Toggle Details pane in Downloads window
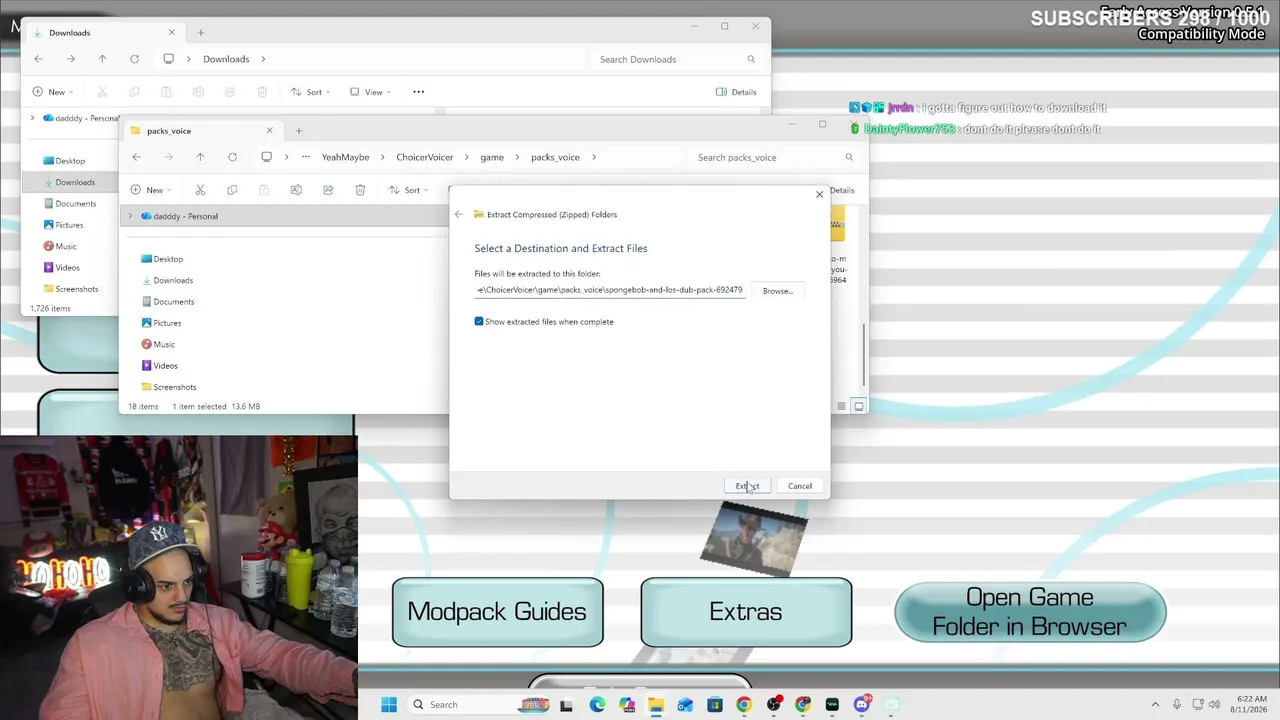Viewport: 1280px width, 720px height. 736,92
